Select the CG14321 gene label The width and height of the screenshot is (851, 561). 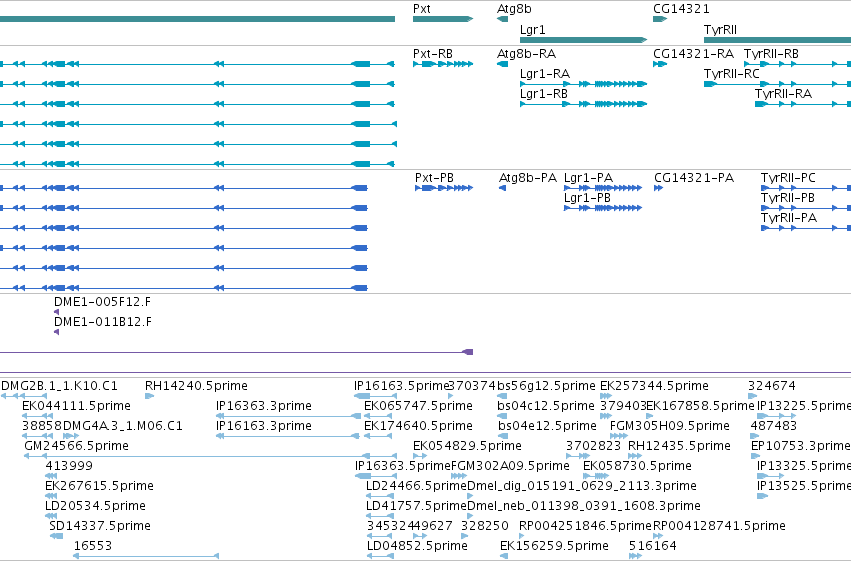pos(681,9)
